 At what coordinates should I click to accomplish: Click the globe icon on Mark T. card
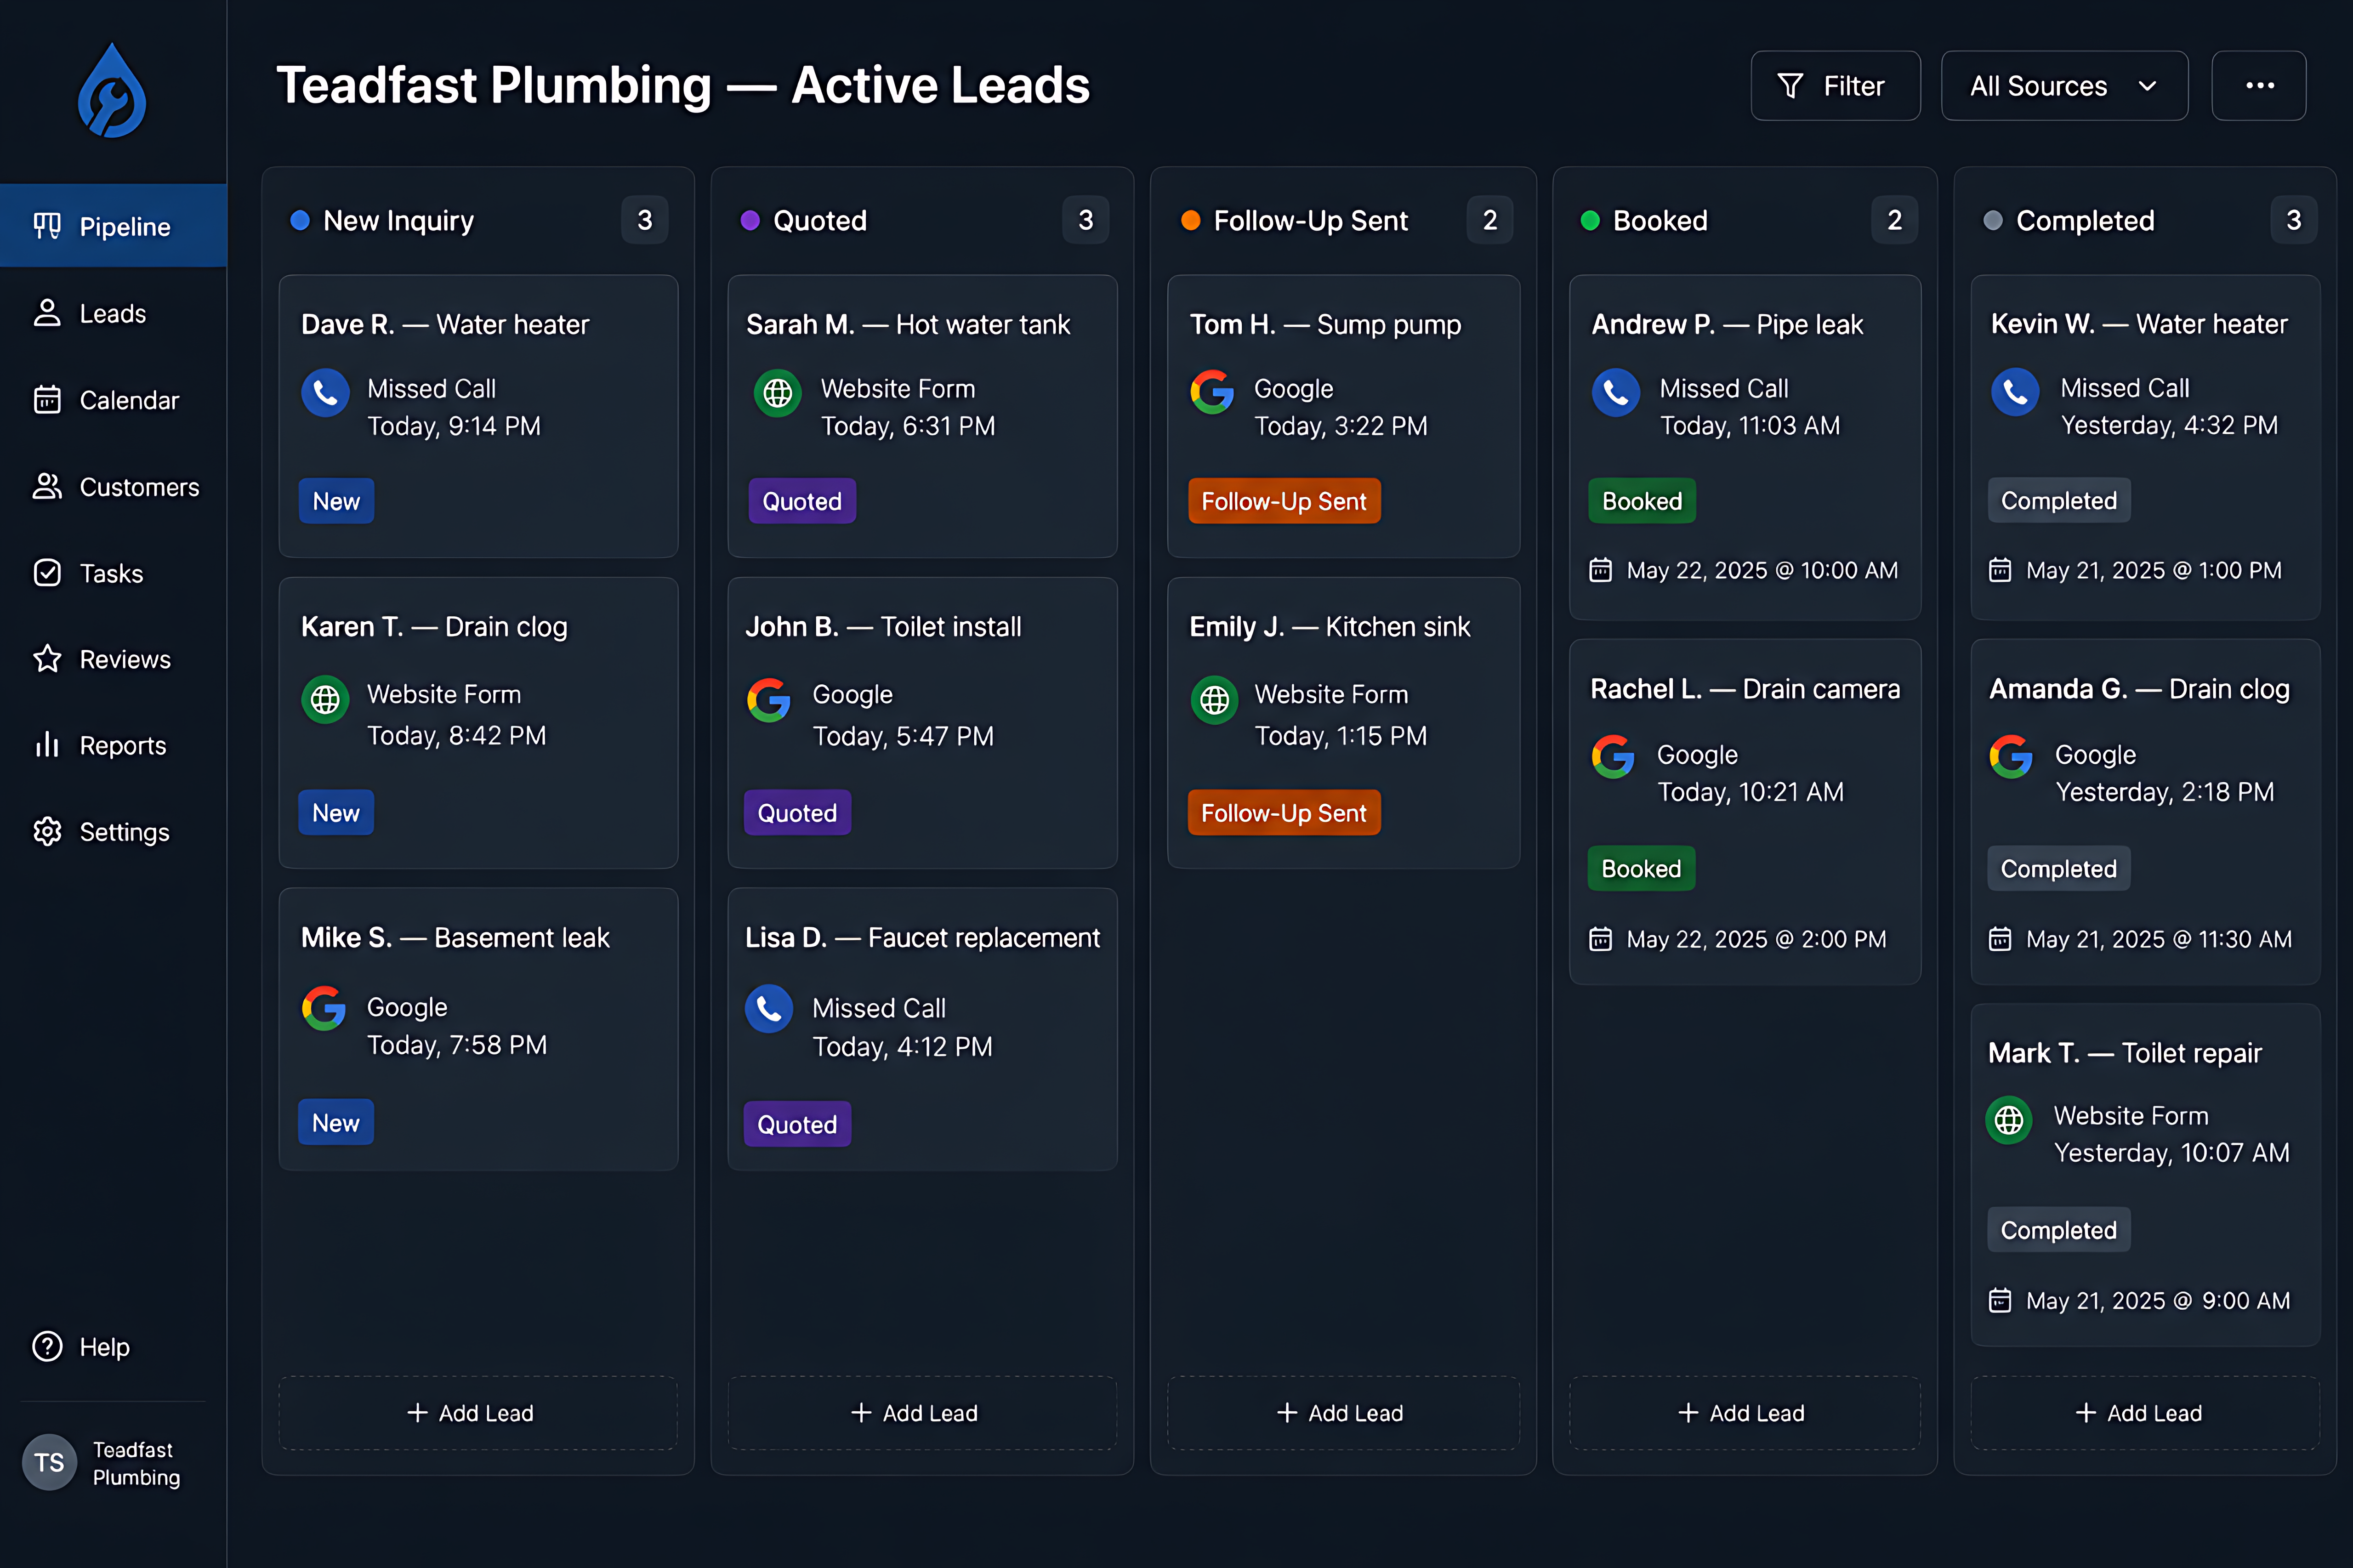(x=2009, y=1121)
